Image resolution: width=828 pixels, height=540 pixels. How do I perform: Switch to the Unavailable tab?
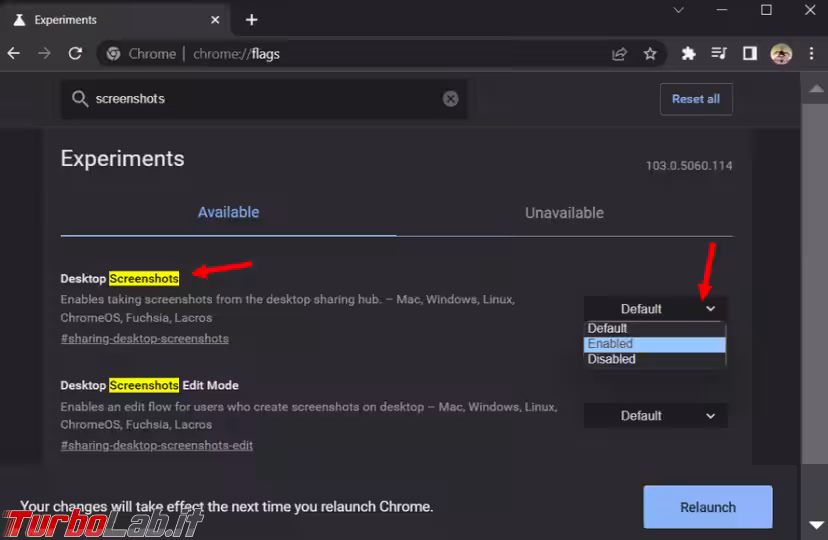(x=564, y=213)
